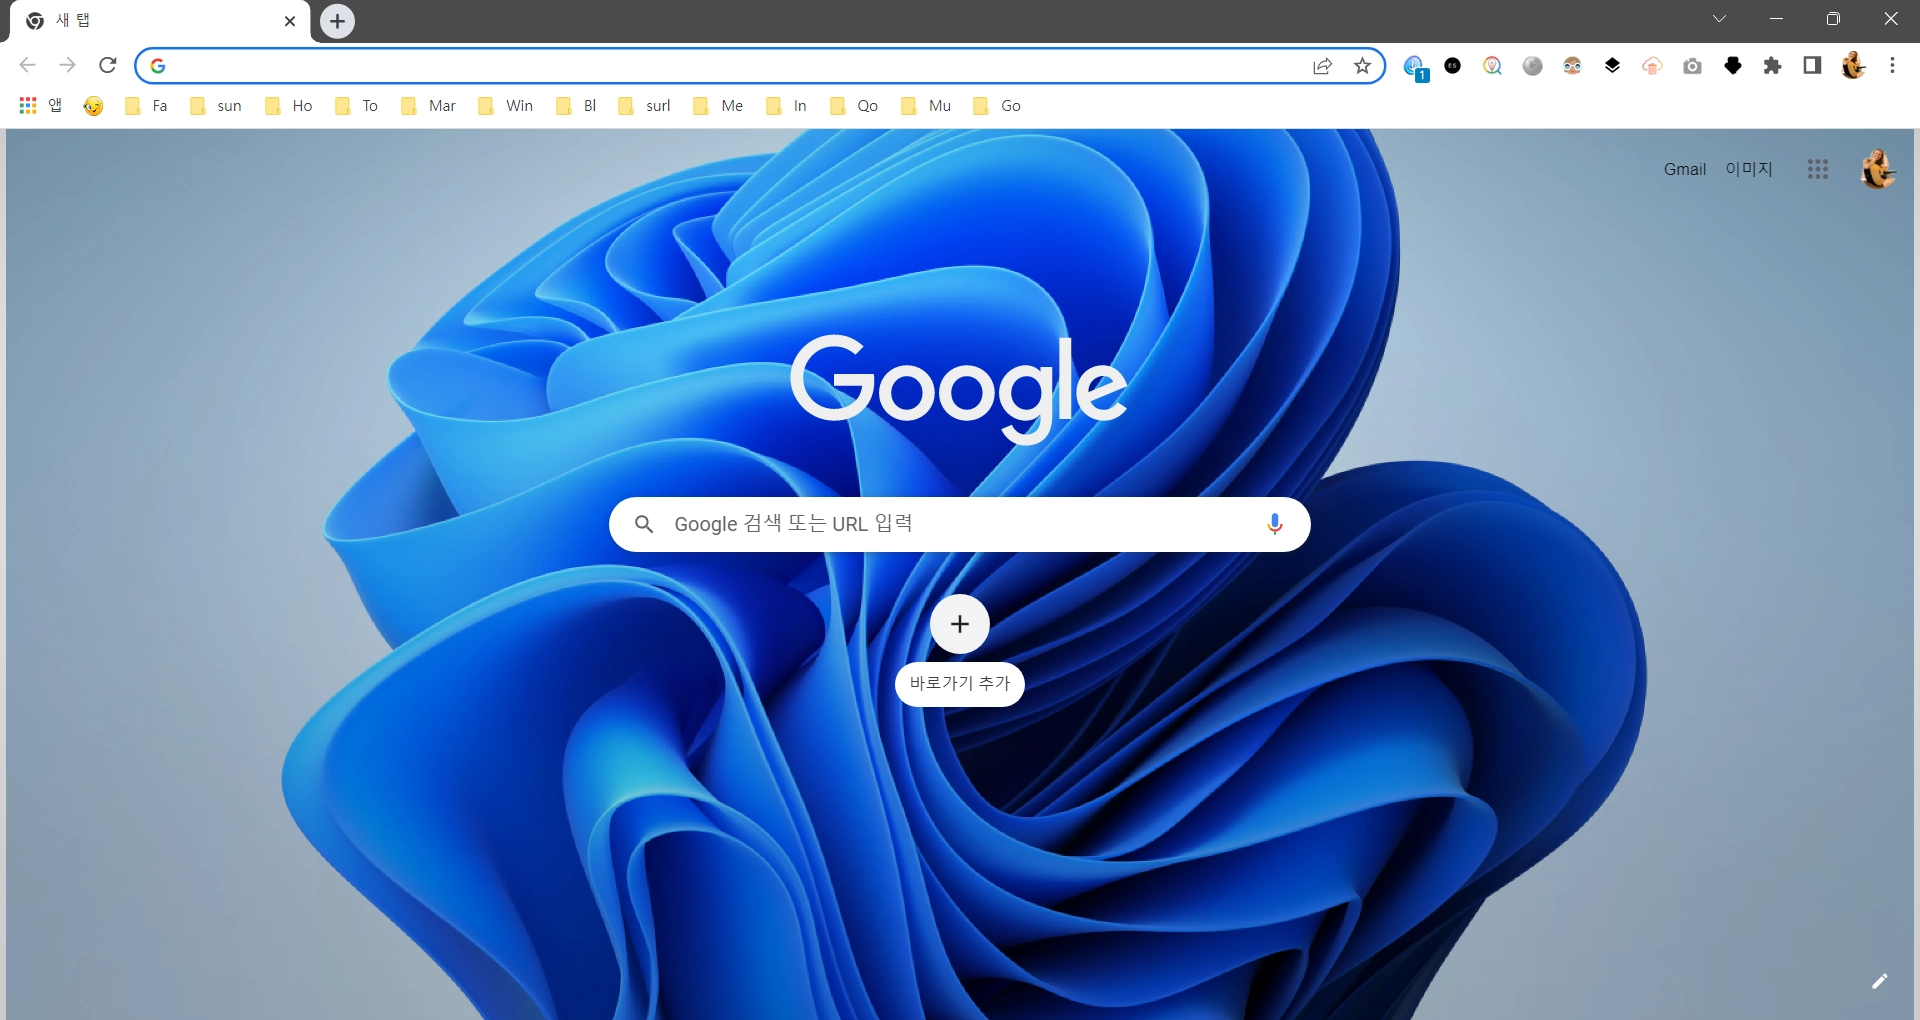
Task: Open the Ho bookmark folder
Action: point(288,106)
